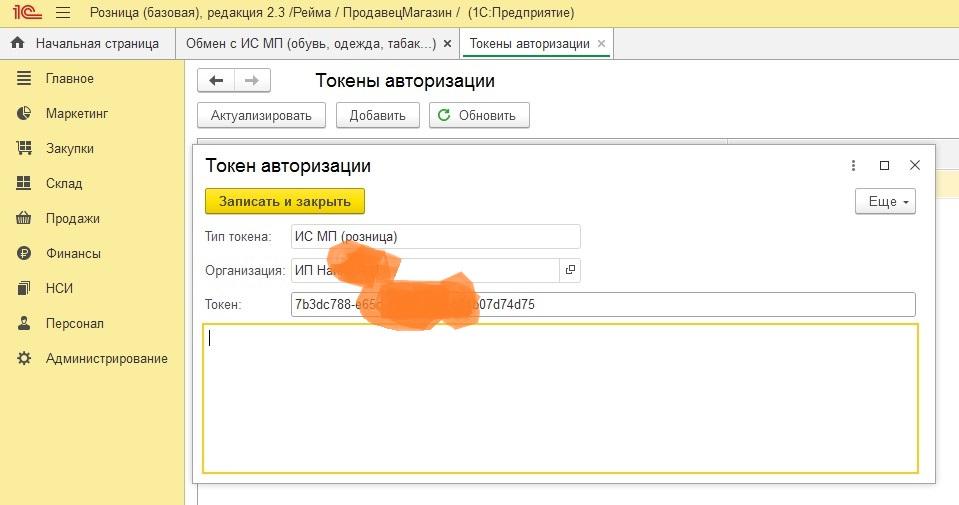Open organization record via field's open icon
This screenshot has height=505, width=959.
click(570, 270)
